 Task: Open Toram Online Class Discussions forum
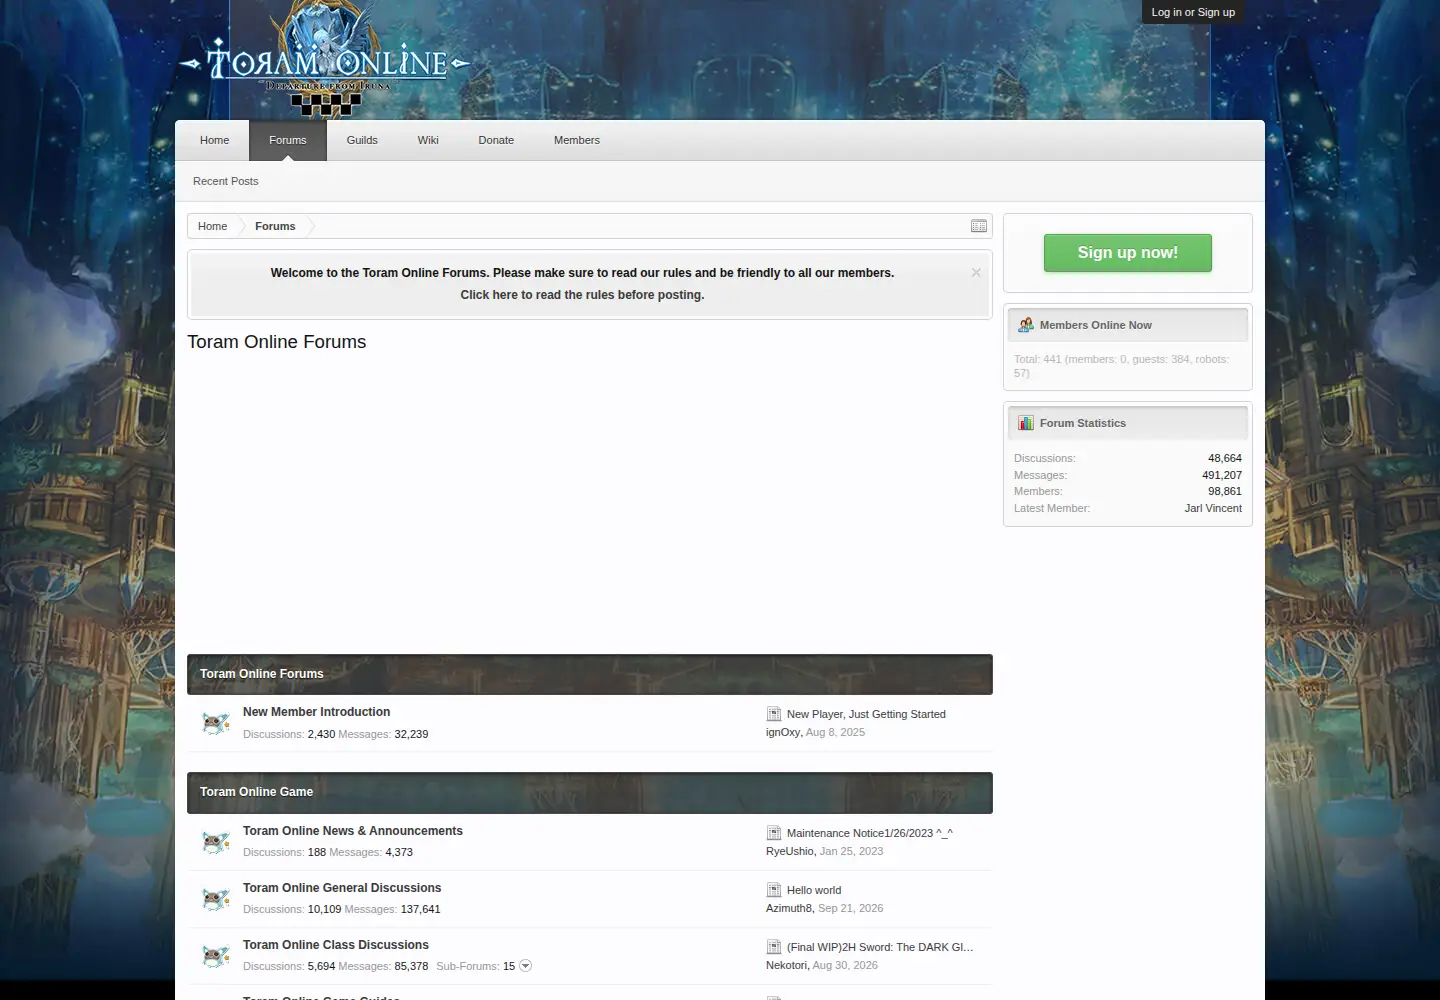pyautogui.click(x=336, y=945)
